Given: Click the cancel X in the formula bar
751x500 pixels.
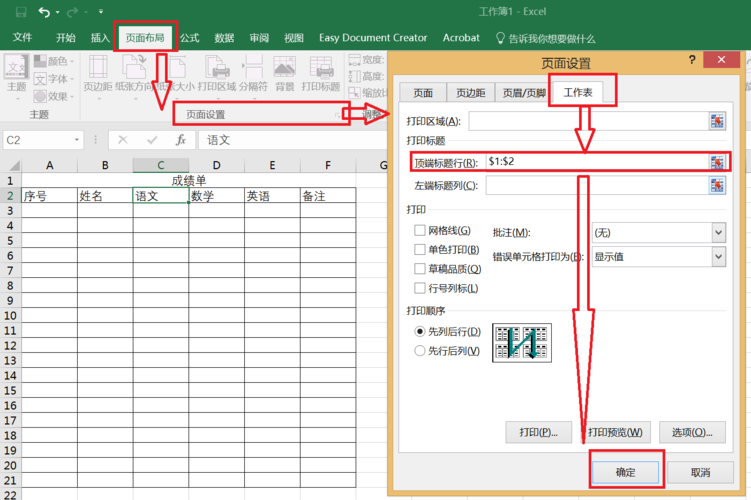Looking at the screenshot, I should click(123, 140).
